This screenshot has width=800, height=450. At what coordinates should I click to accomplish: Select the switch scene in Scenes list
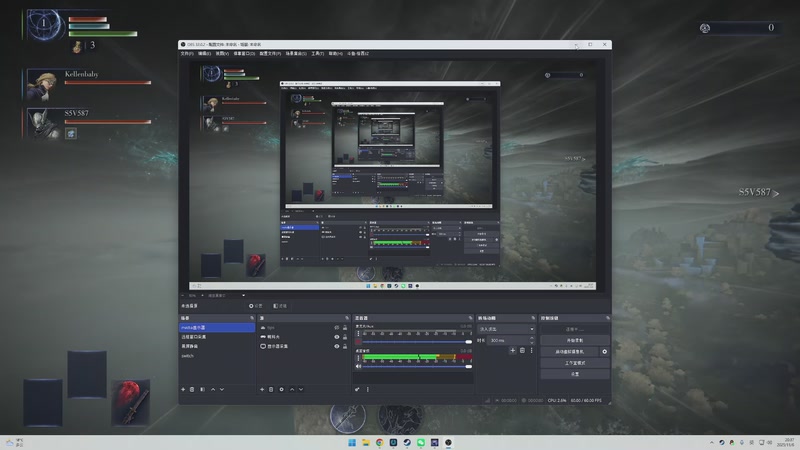click(216, 356)
